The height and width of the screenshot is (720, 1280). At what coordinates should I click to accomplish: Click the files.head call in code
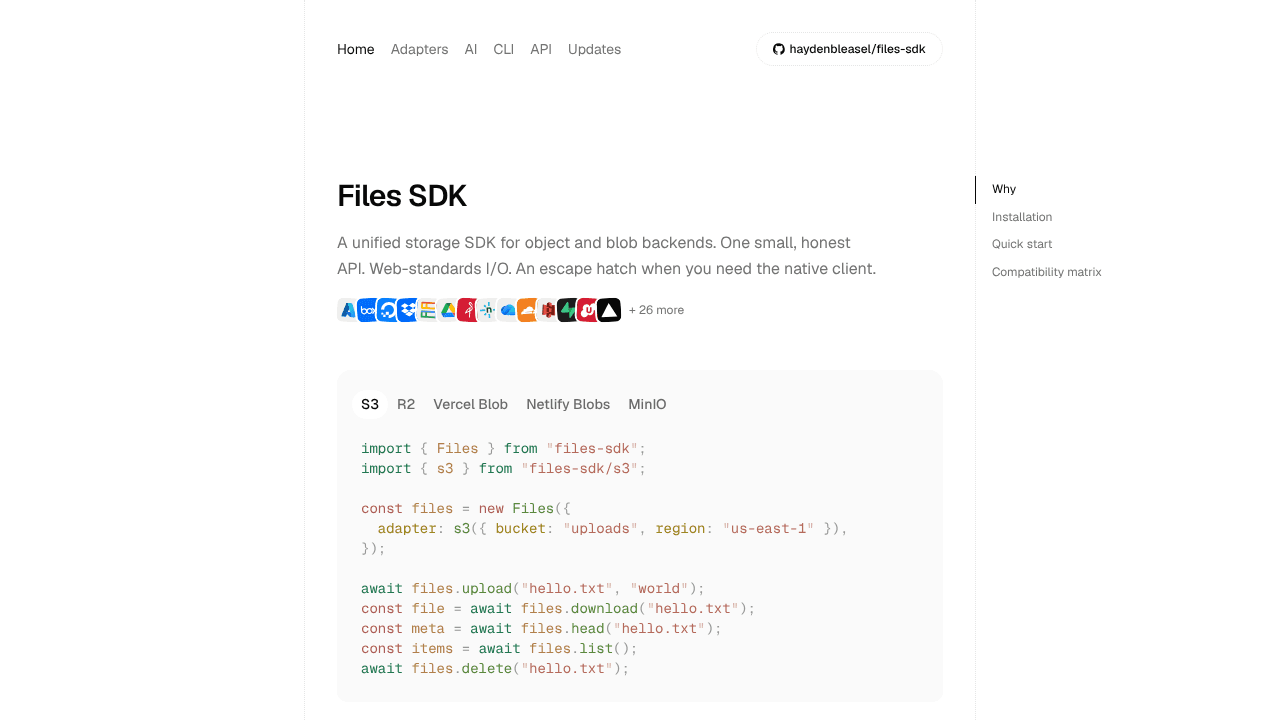[x=563, y=628]
